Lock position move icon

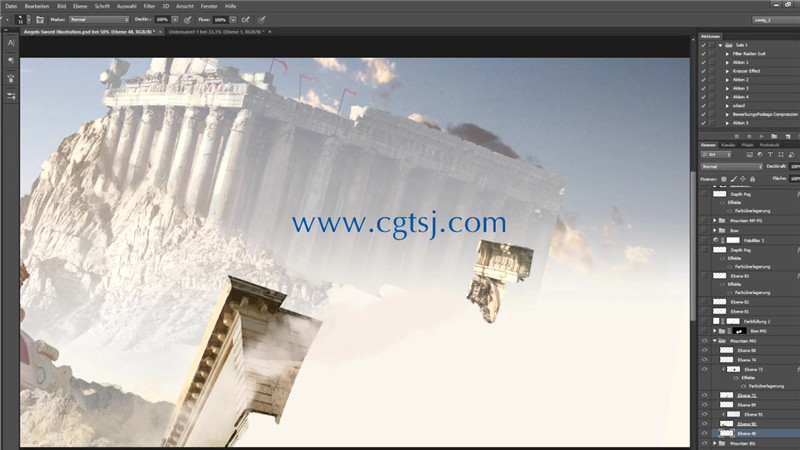(x=743, y=179)
